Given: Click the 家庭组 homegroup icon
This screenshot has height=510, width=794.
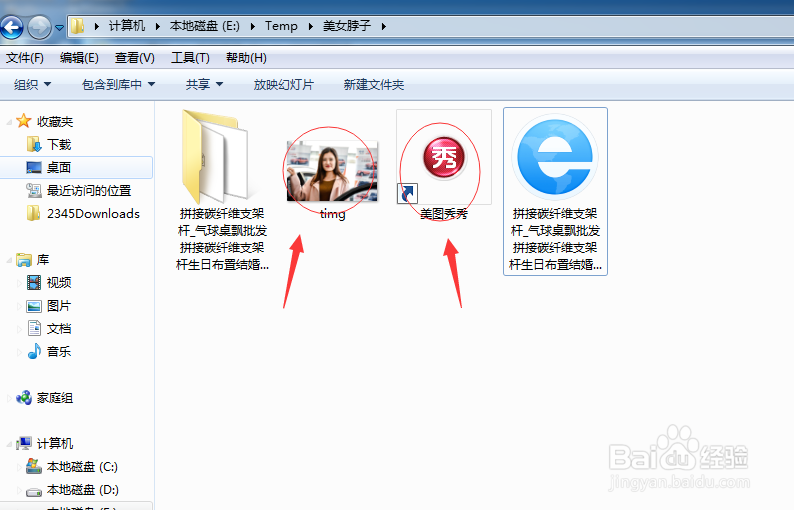Looking at the screenshot, I should [x=24, y=398].
